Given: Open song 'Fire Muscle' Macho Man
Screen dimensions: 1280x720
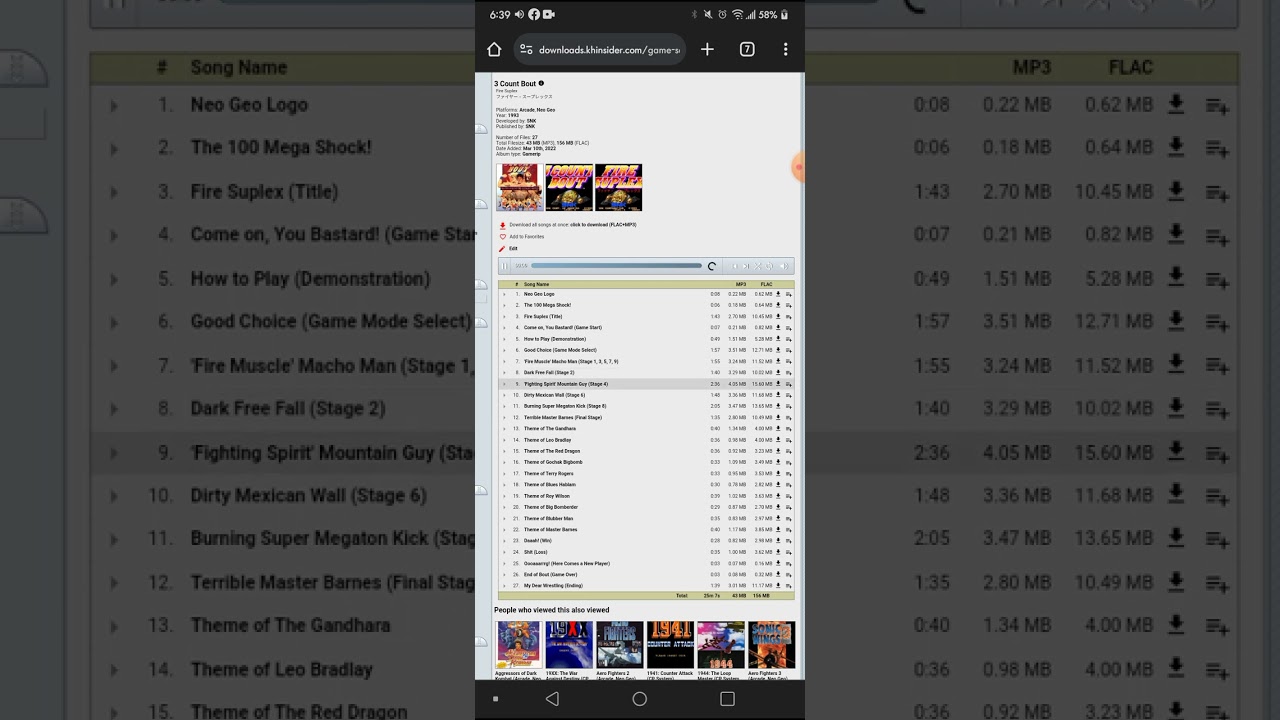Looking at the screenshot, I should point(571,361).
